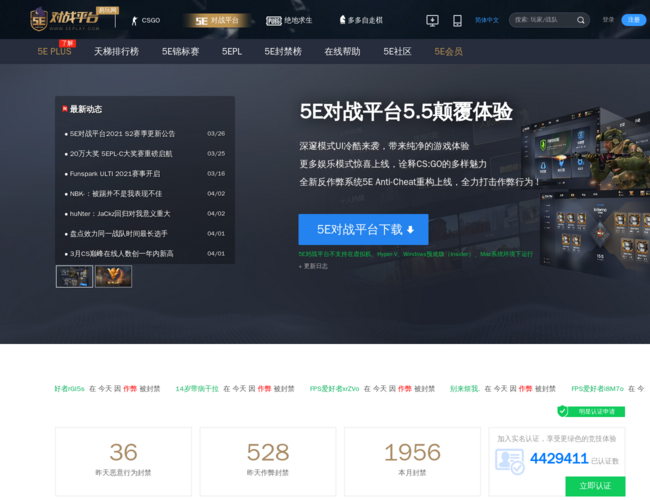Select the second gold trophy thumbnail

coord(114,277)
